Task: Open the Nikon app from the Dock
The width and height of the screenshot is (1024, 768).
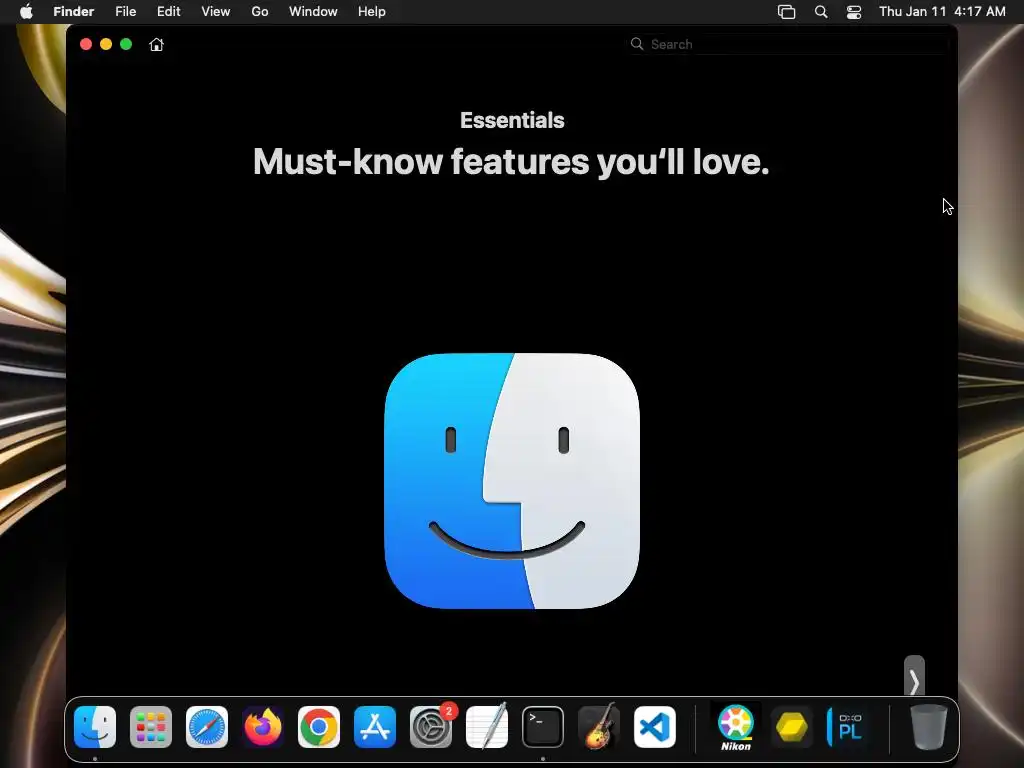Action: pos(736,727)
